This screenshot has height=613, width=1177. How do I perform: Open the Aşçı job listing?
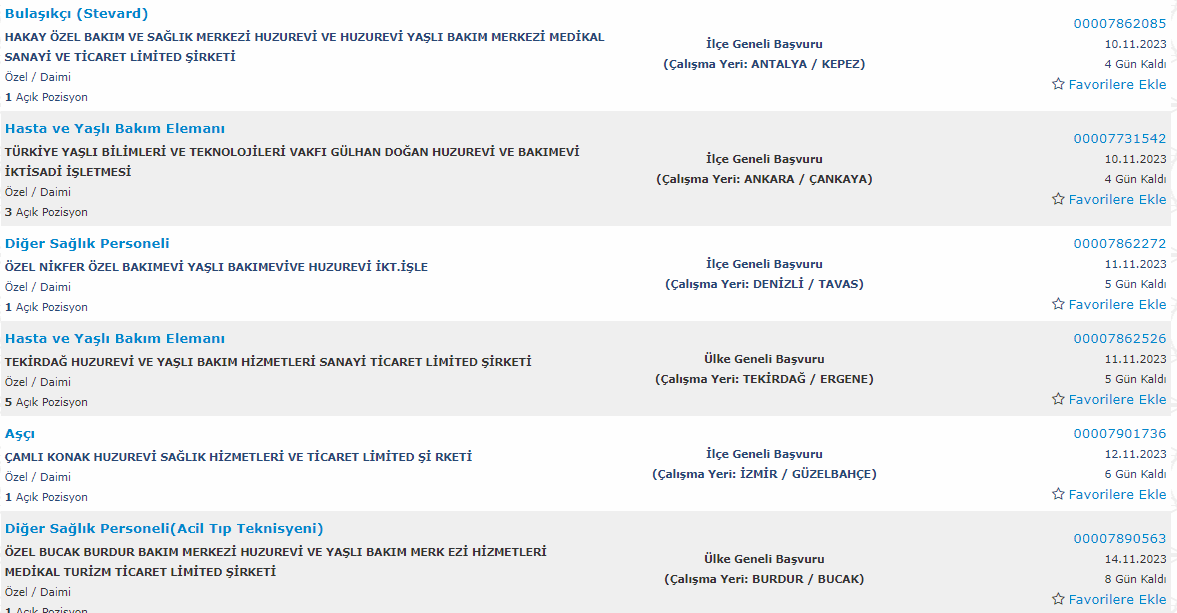click(20, 434)
